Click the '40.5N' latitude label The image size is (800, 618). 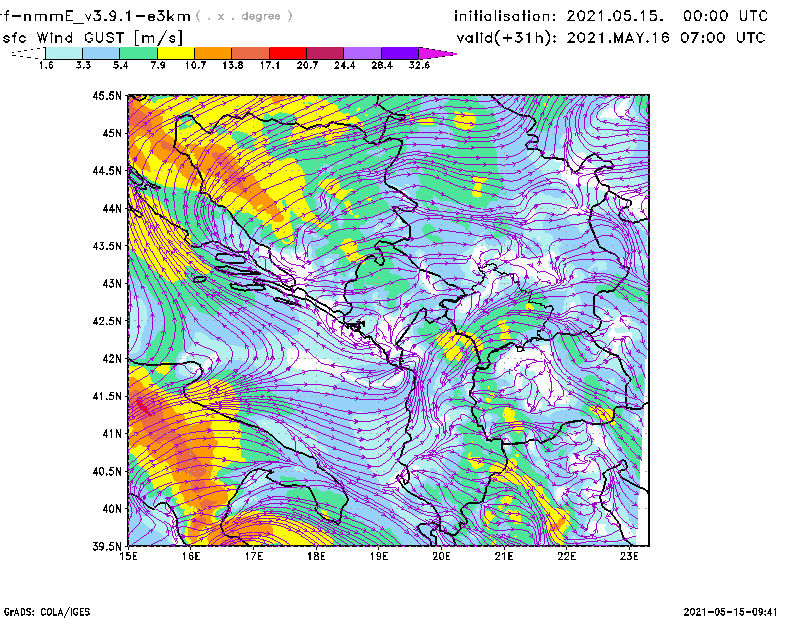pyautogui.click(x=108, y=472)
